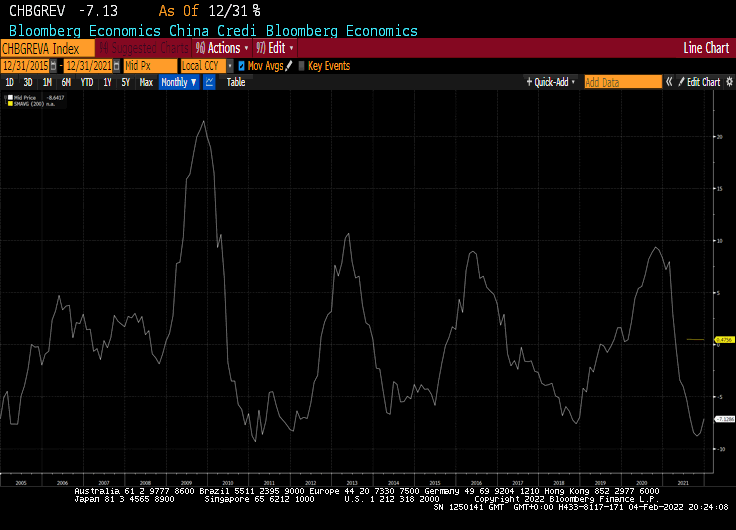Open the Actions menu
Screen dimensions: 736x530
(222, 48)
